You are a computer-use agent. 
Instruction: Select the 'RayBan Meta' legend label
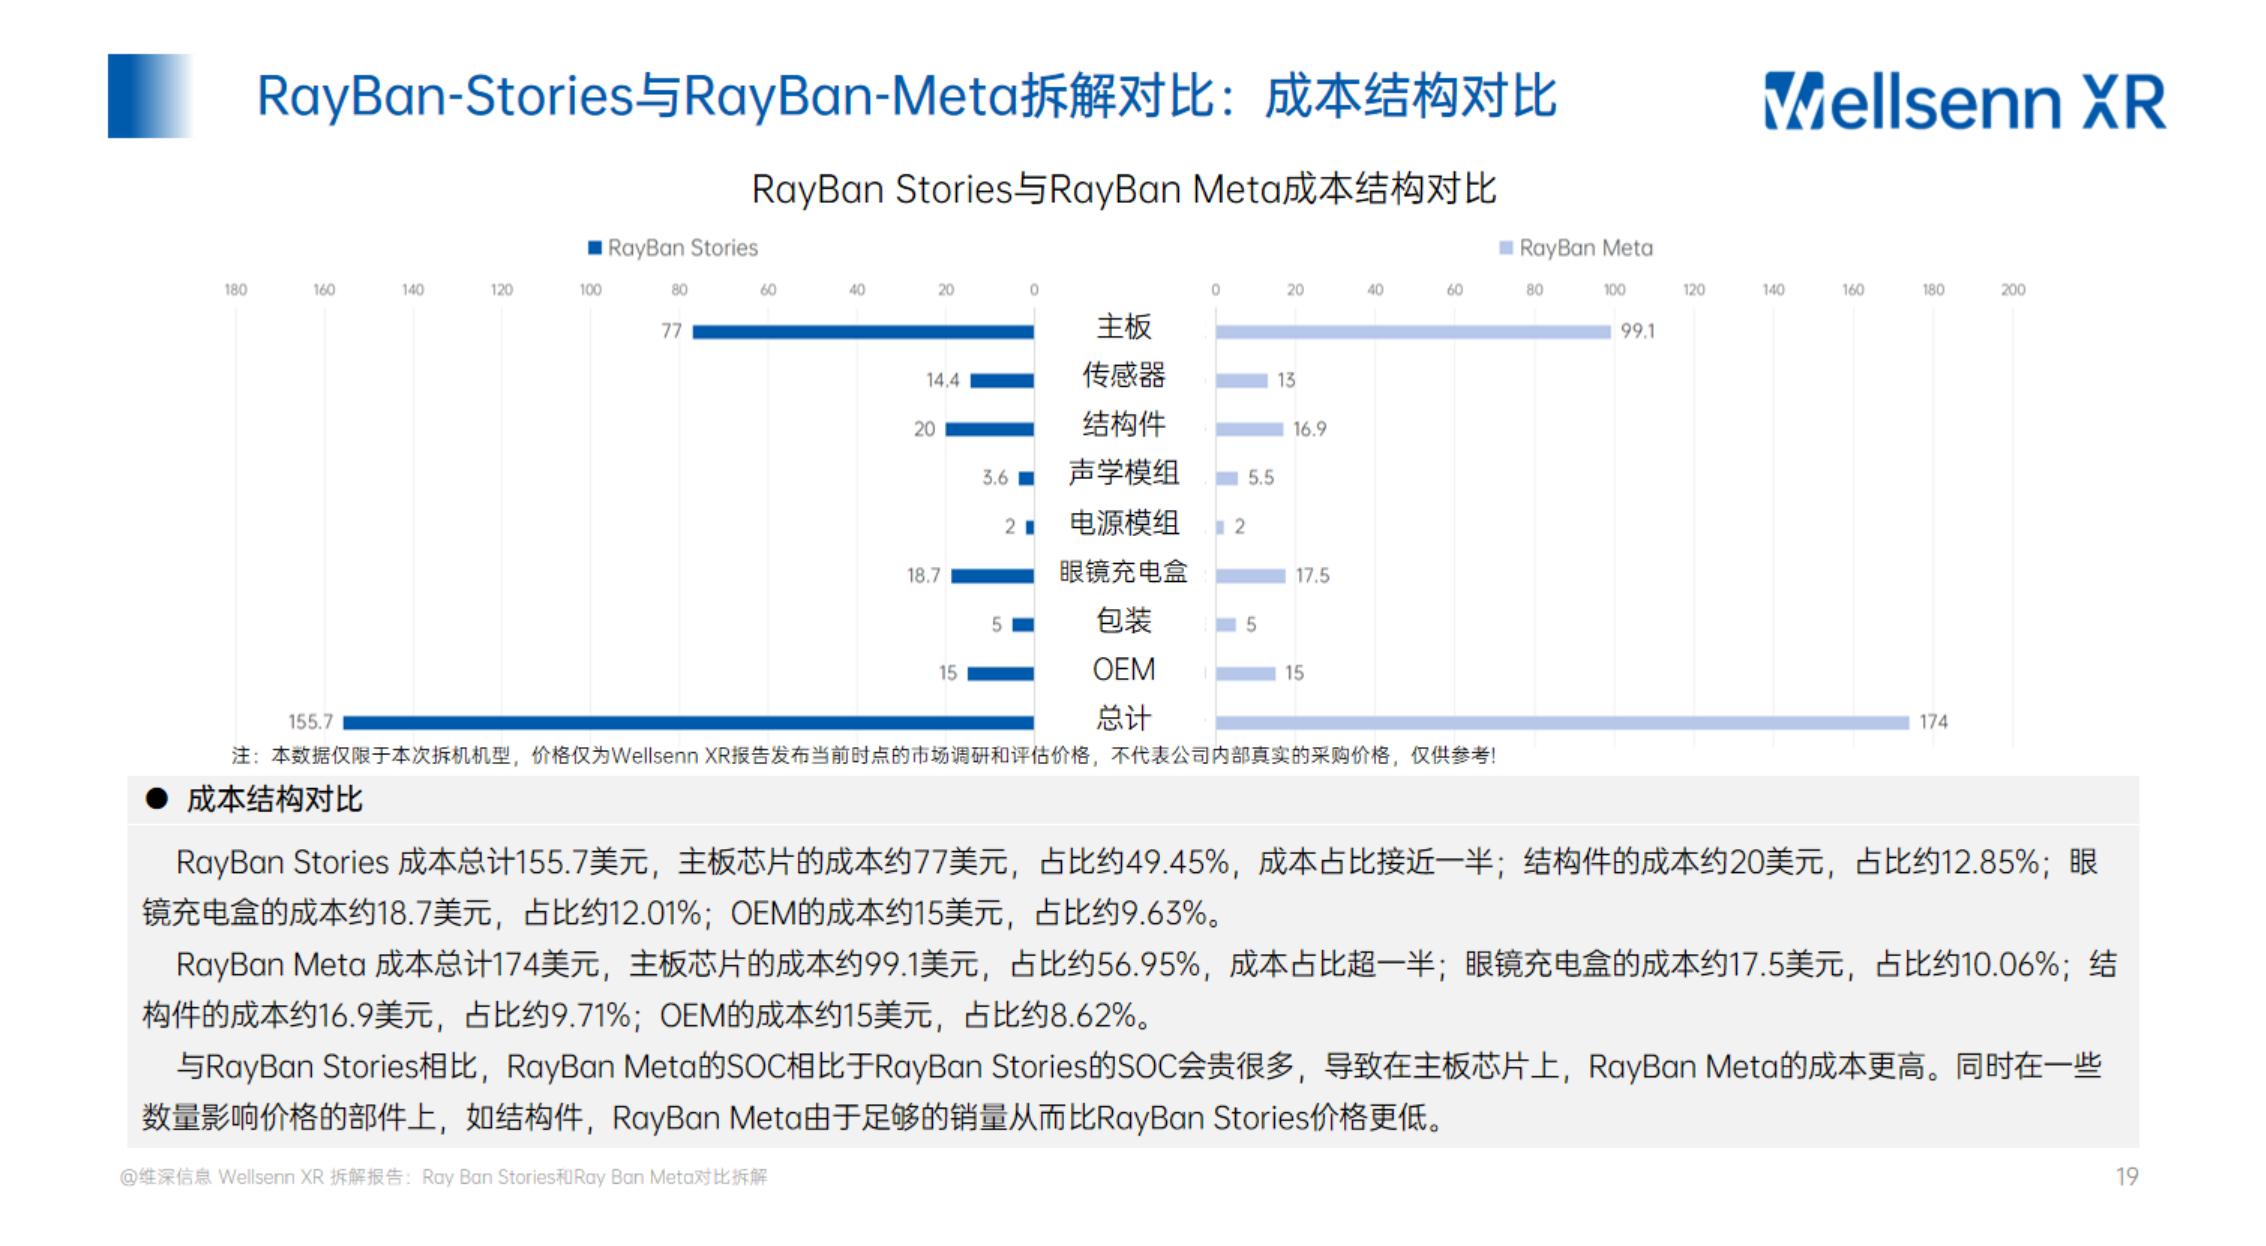[1586, 248]
